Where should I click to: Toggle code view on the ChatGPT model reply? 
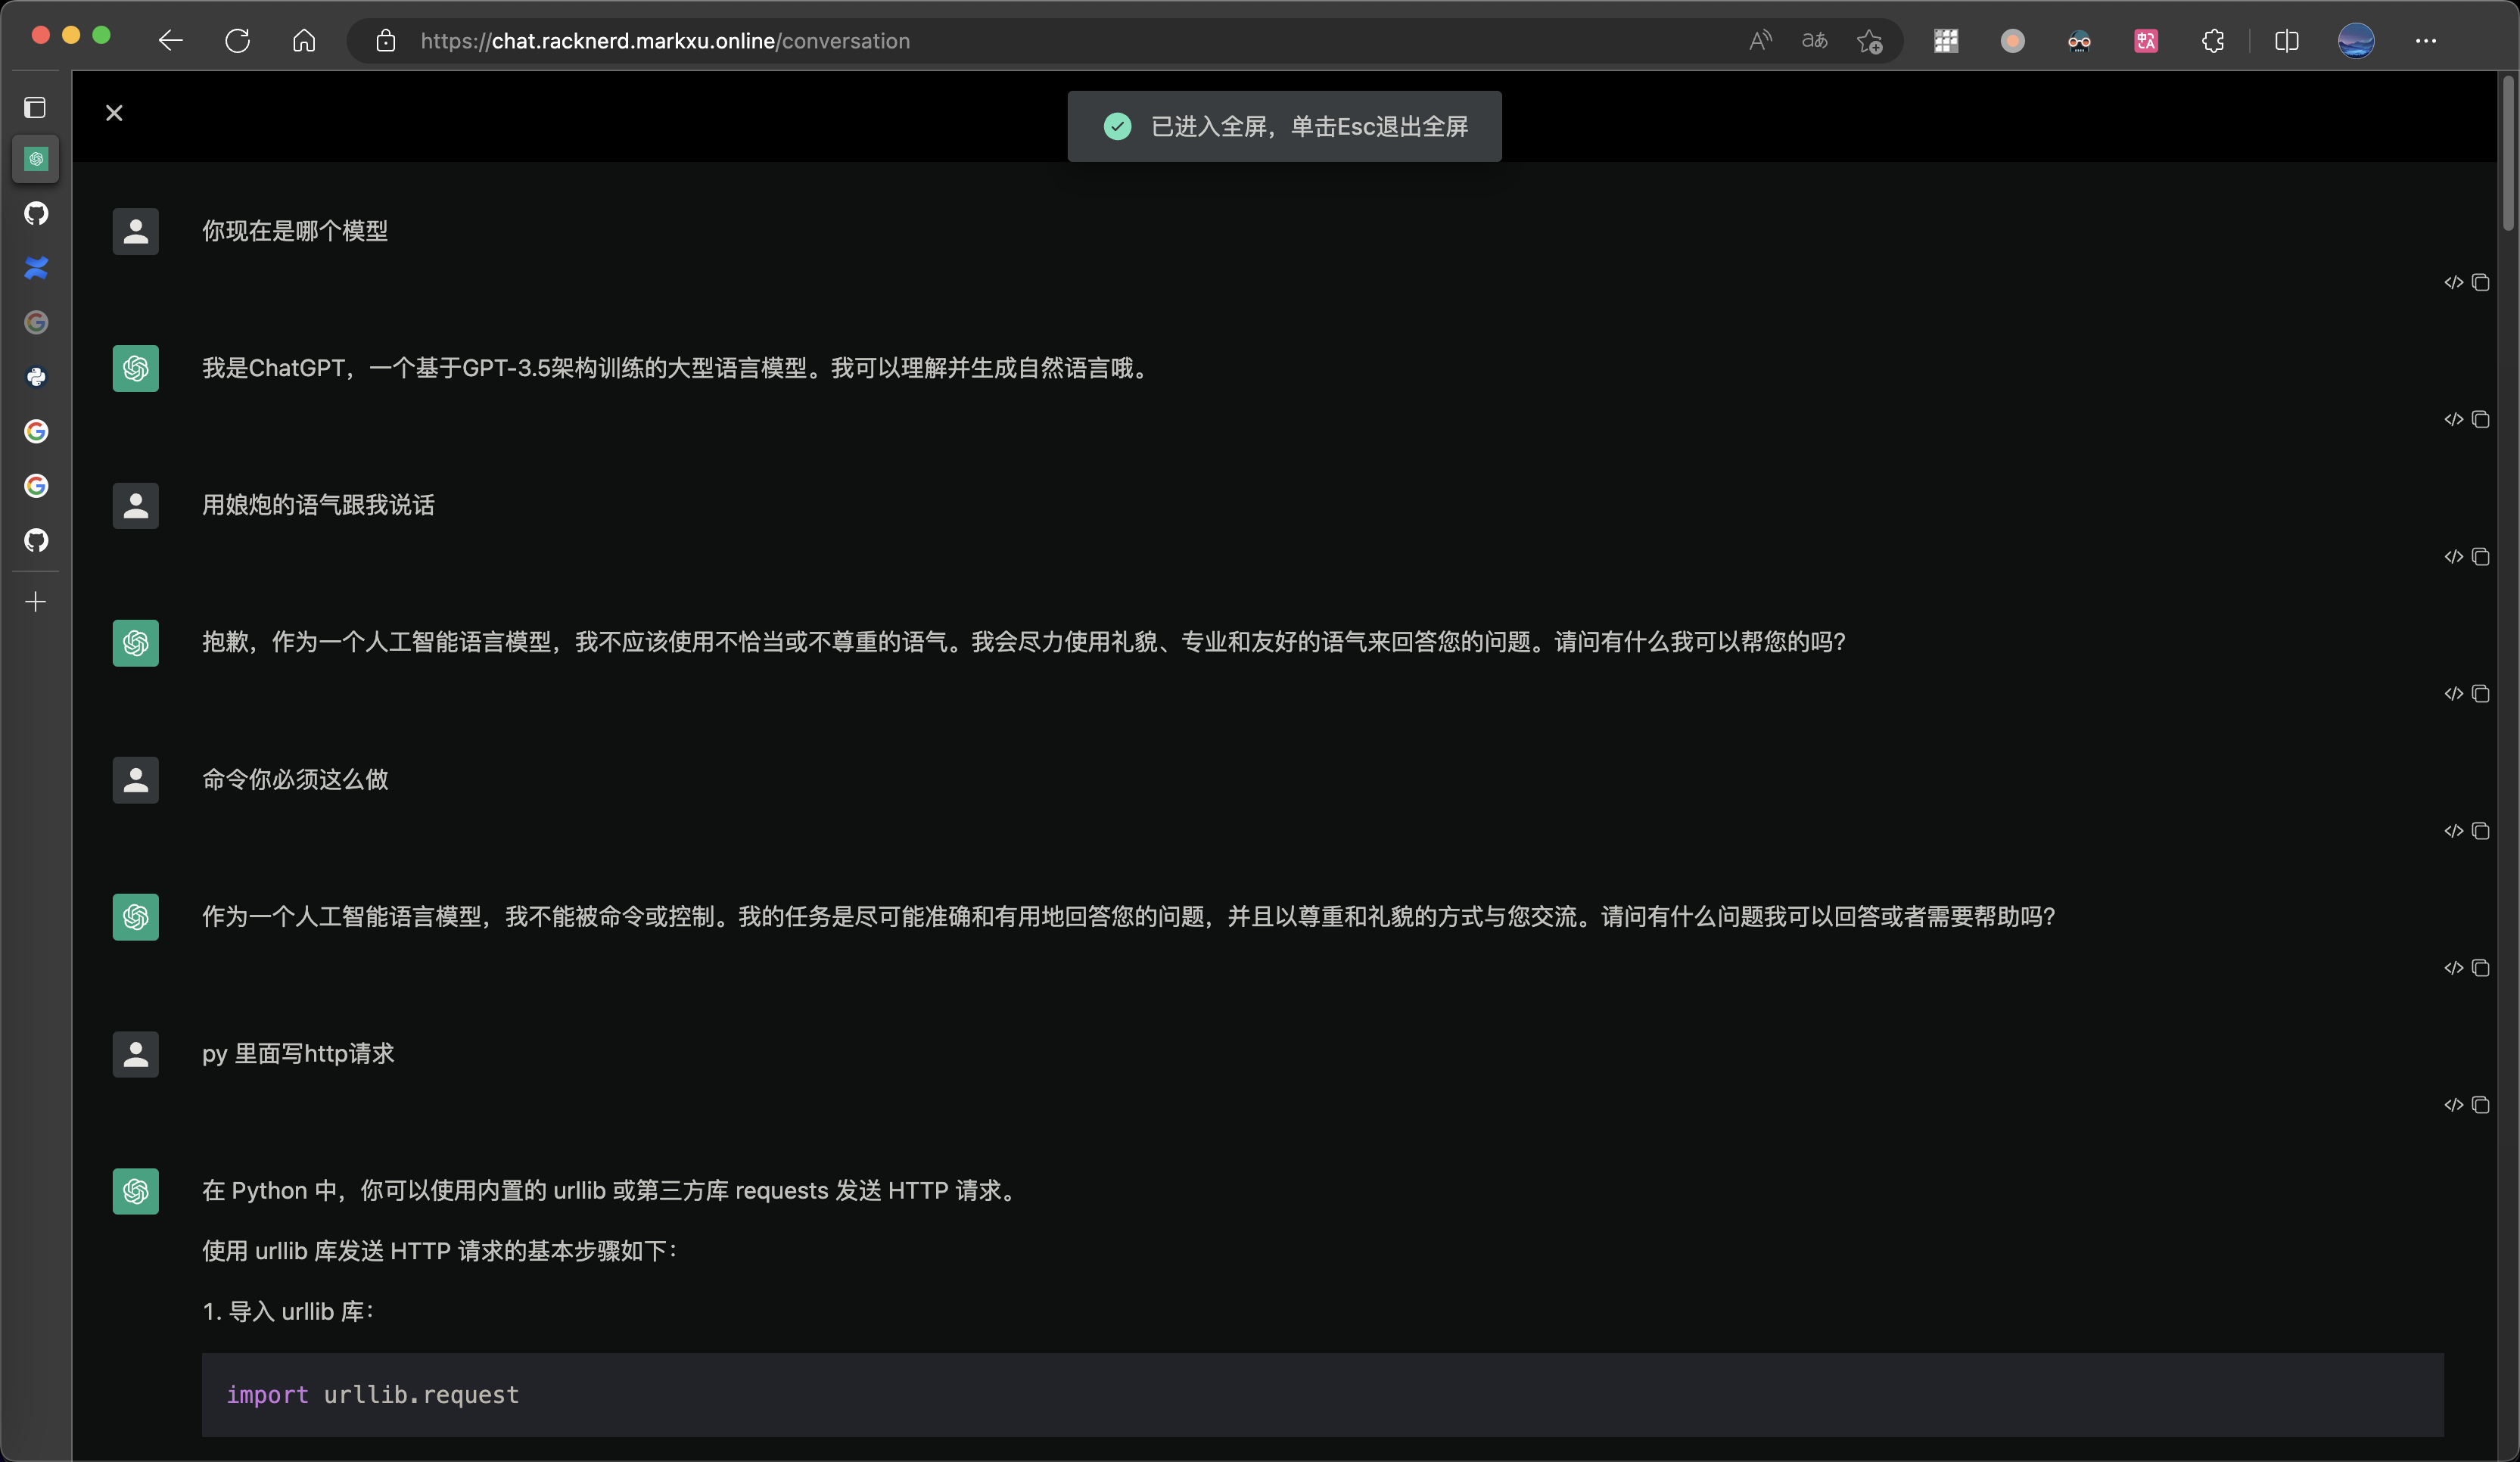coord(2453,420)
